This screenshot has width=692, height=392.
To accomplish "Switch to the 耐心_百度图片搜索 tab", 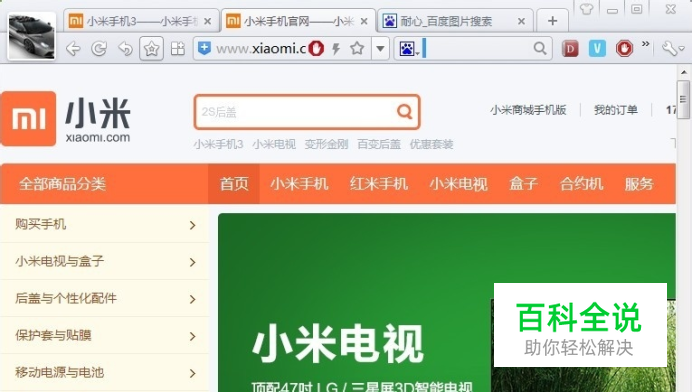I will tap(455, 21).
